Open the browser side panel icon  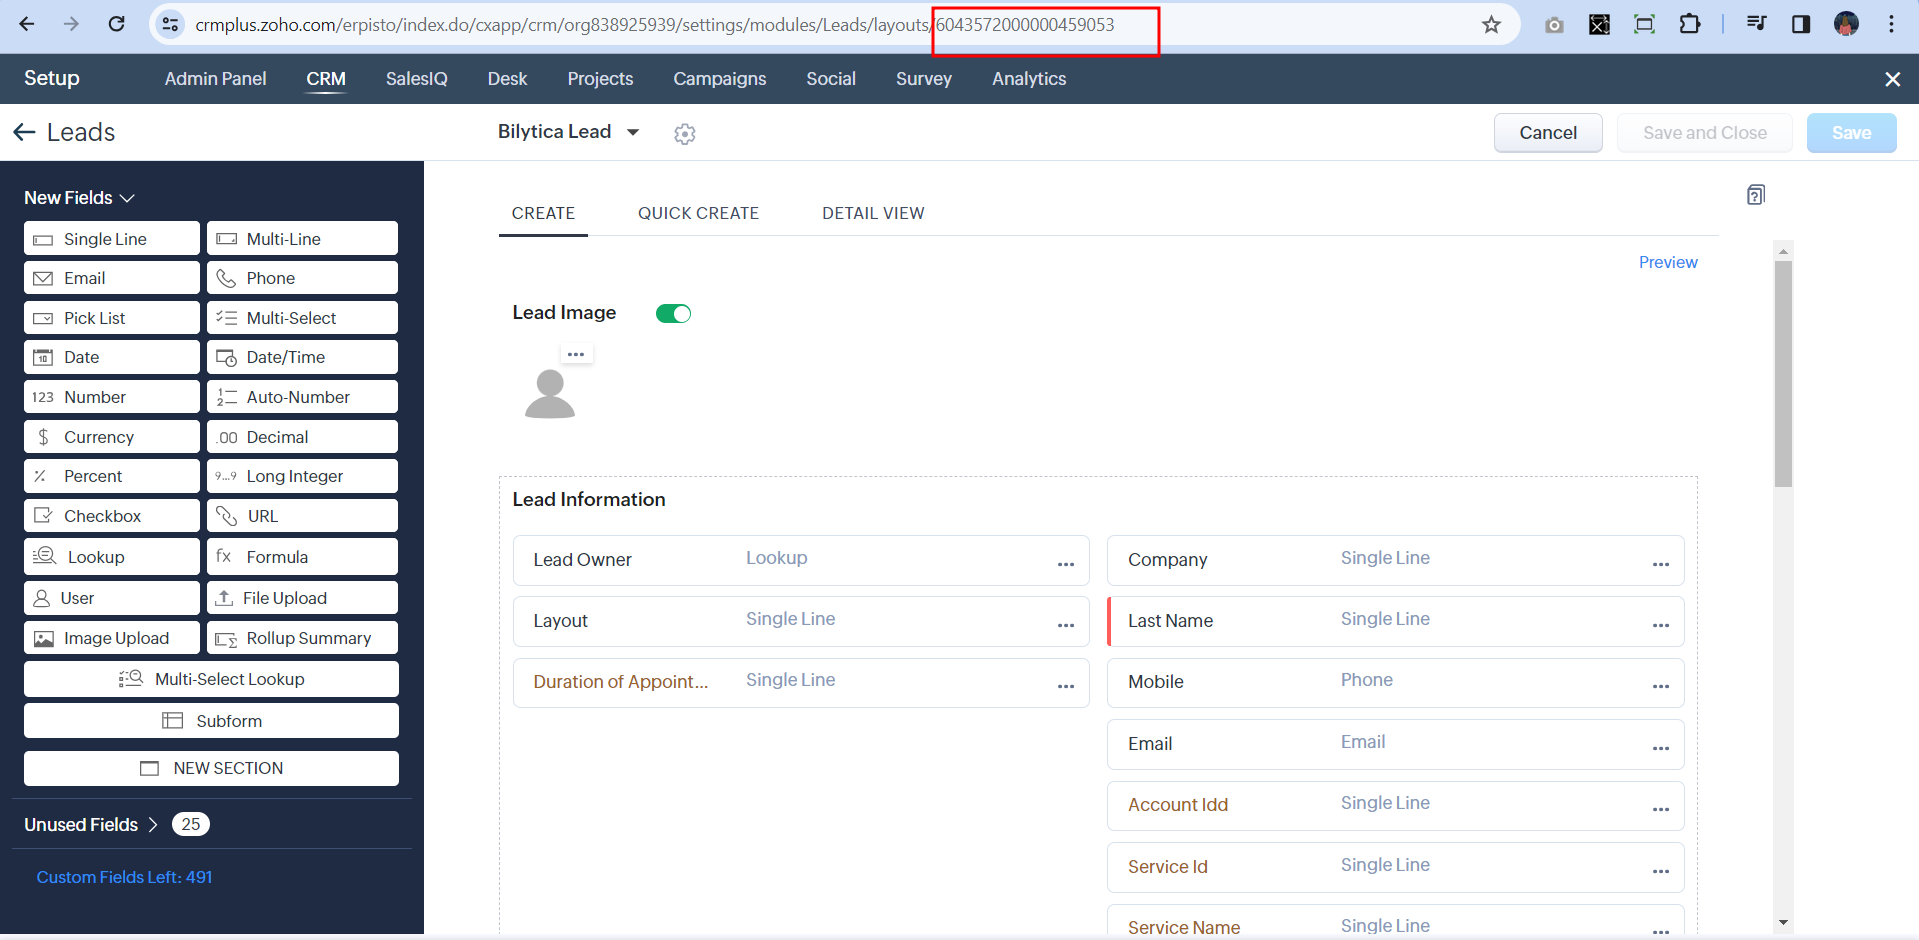click(x=1801, y=24)
